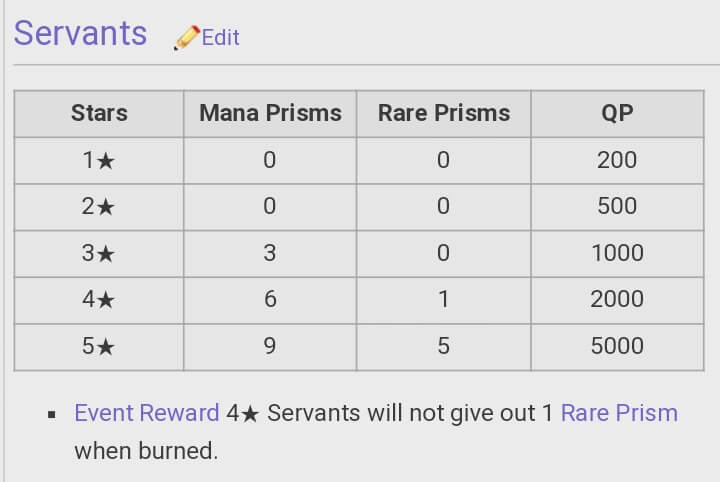Click the 5★ row label
This screenshot has width=720, height=482.
point(99,347)
